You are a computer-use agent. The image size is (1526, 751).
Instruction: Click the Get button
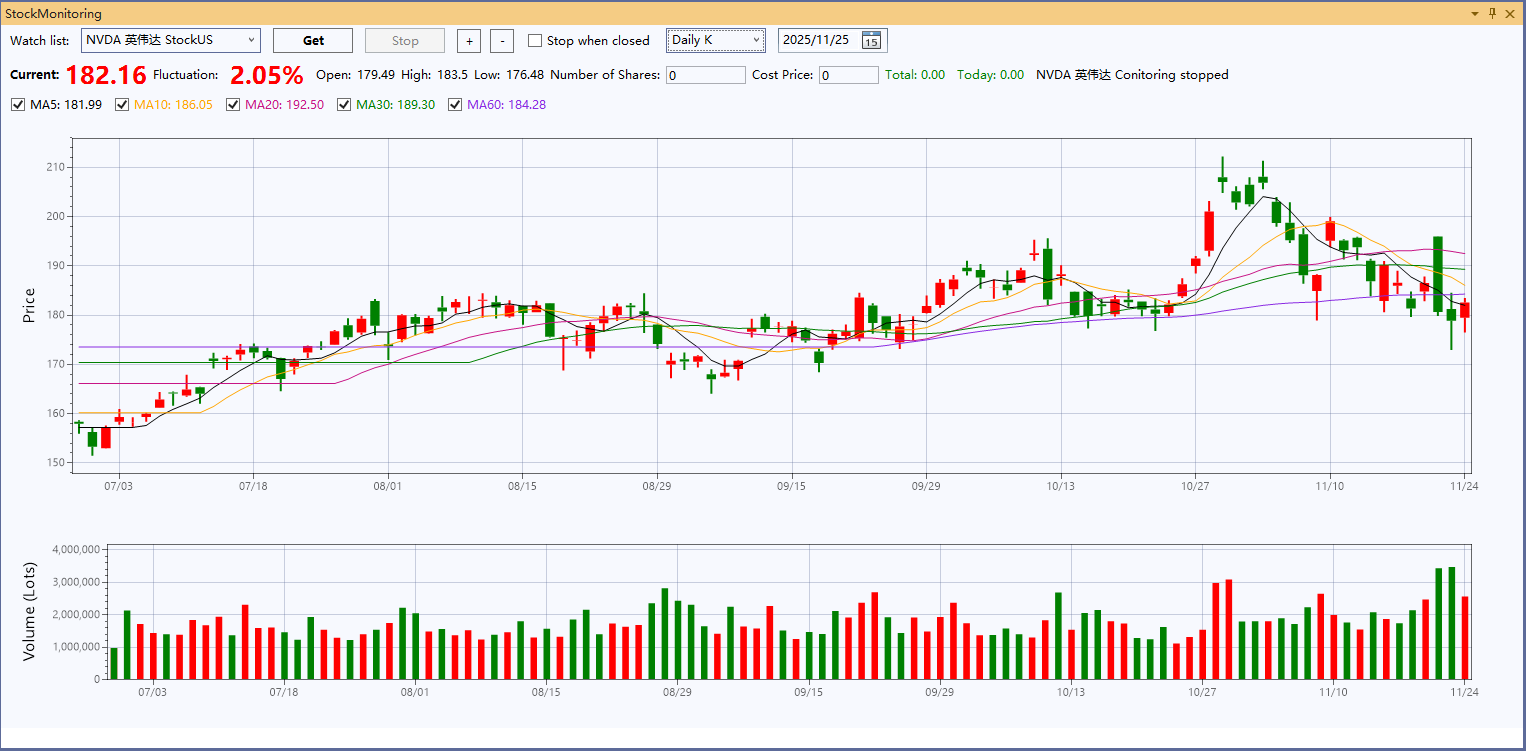click(x=313, y=41)
